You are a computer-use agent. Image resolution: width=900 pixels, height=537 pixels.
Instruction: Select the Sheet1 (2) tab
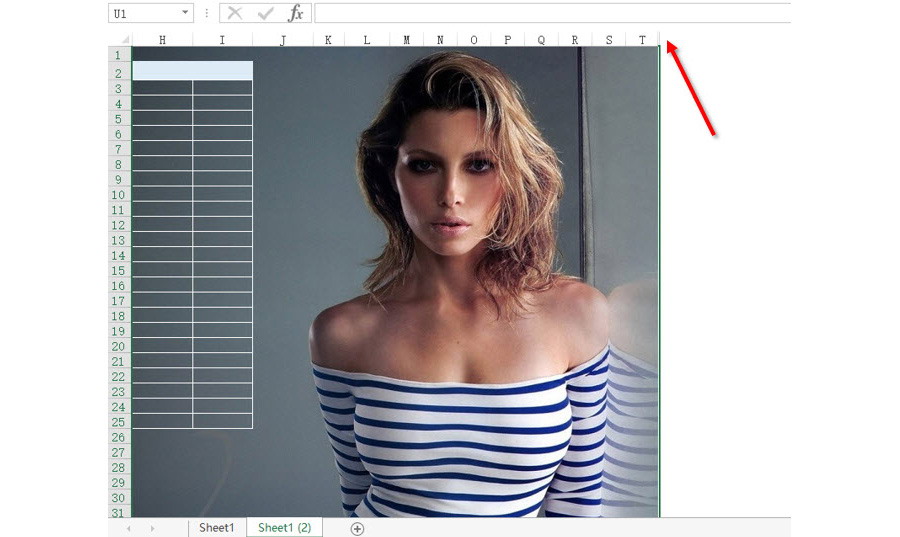(284, 528)
